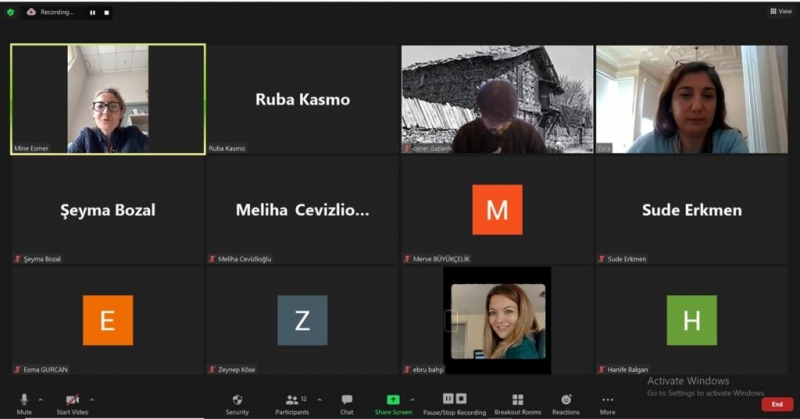The image size is (800, 419).
Task: Click Zeynep Köse's Z avatar
Action: point(303,321)
